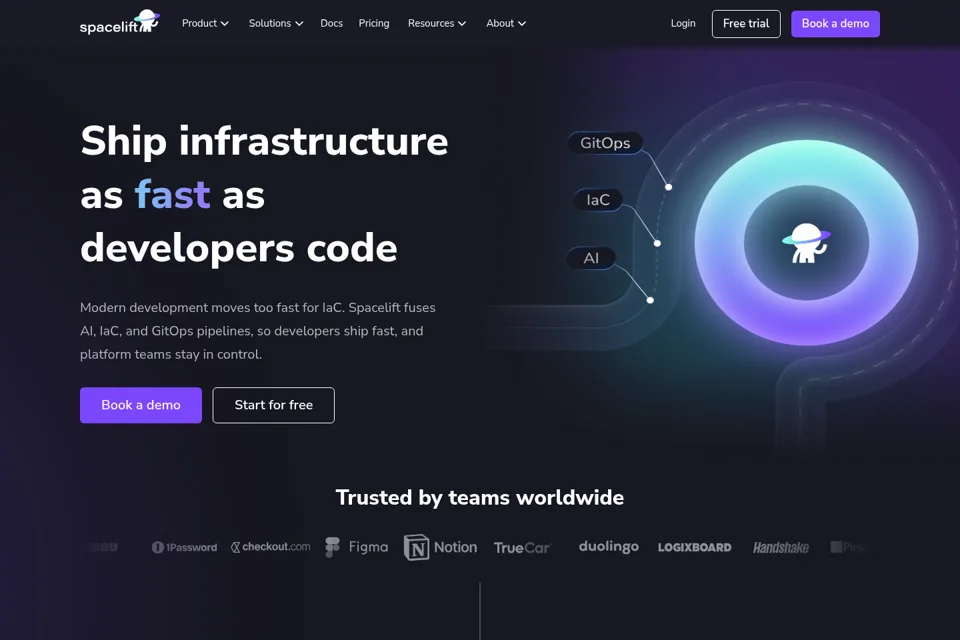Select the AI label pill
Image resolution: width=960 pixels, height=640 pixels.
pos(591,258)
